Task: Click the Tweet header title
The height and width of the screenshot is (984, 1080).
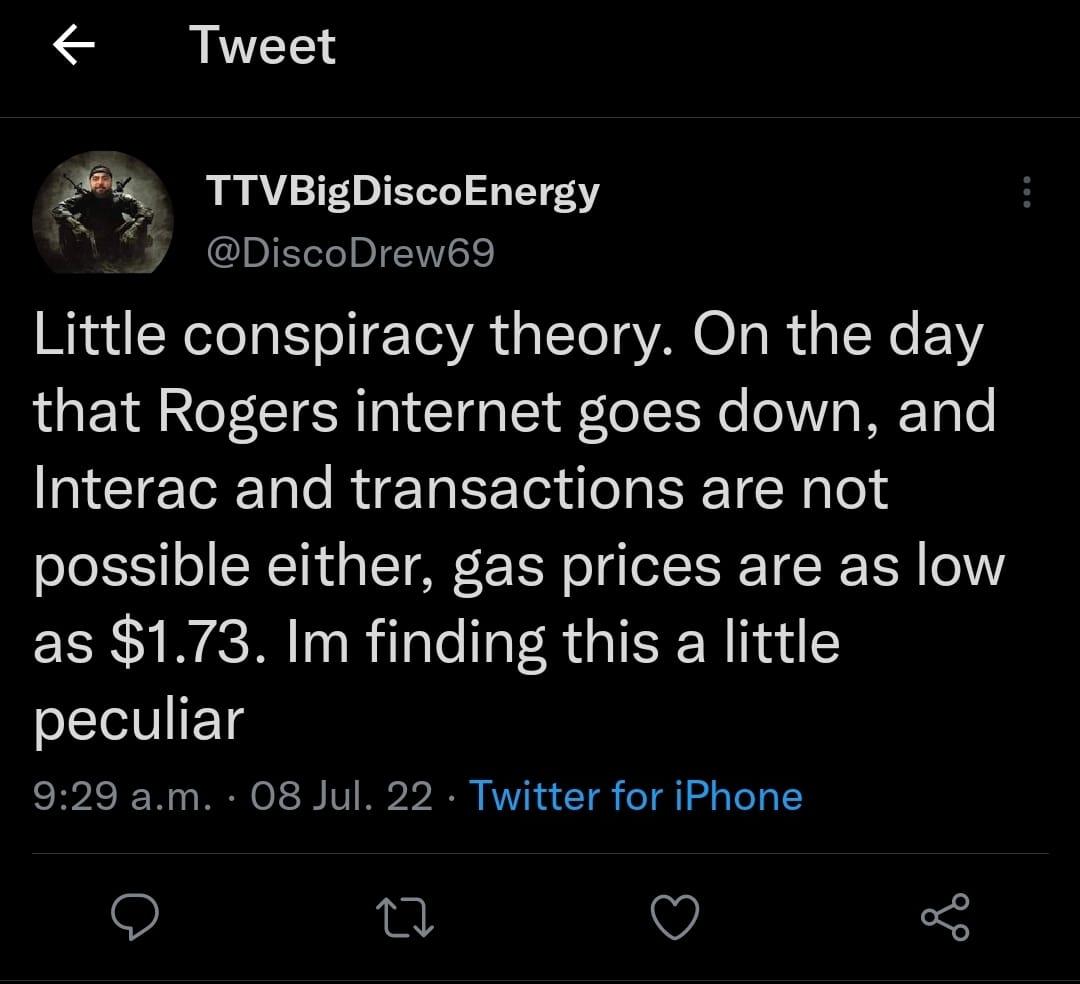Action: pyautogui.click(x=263, y=45)
